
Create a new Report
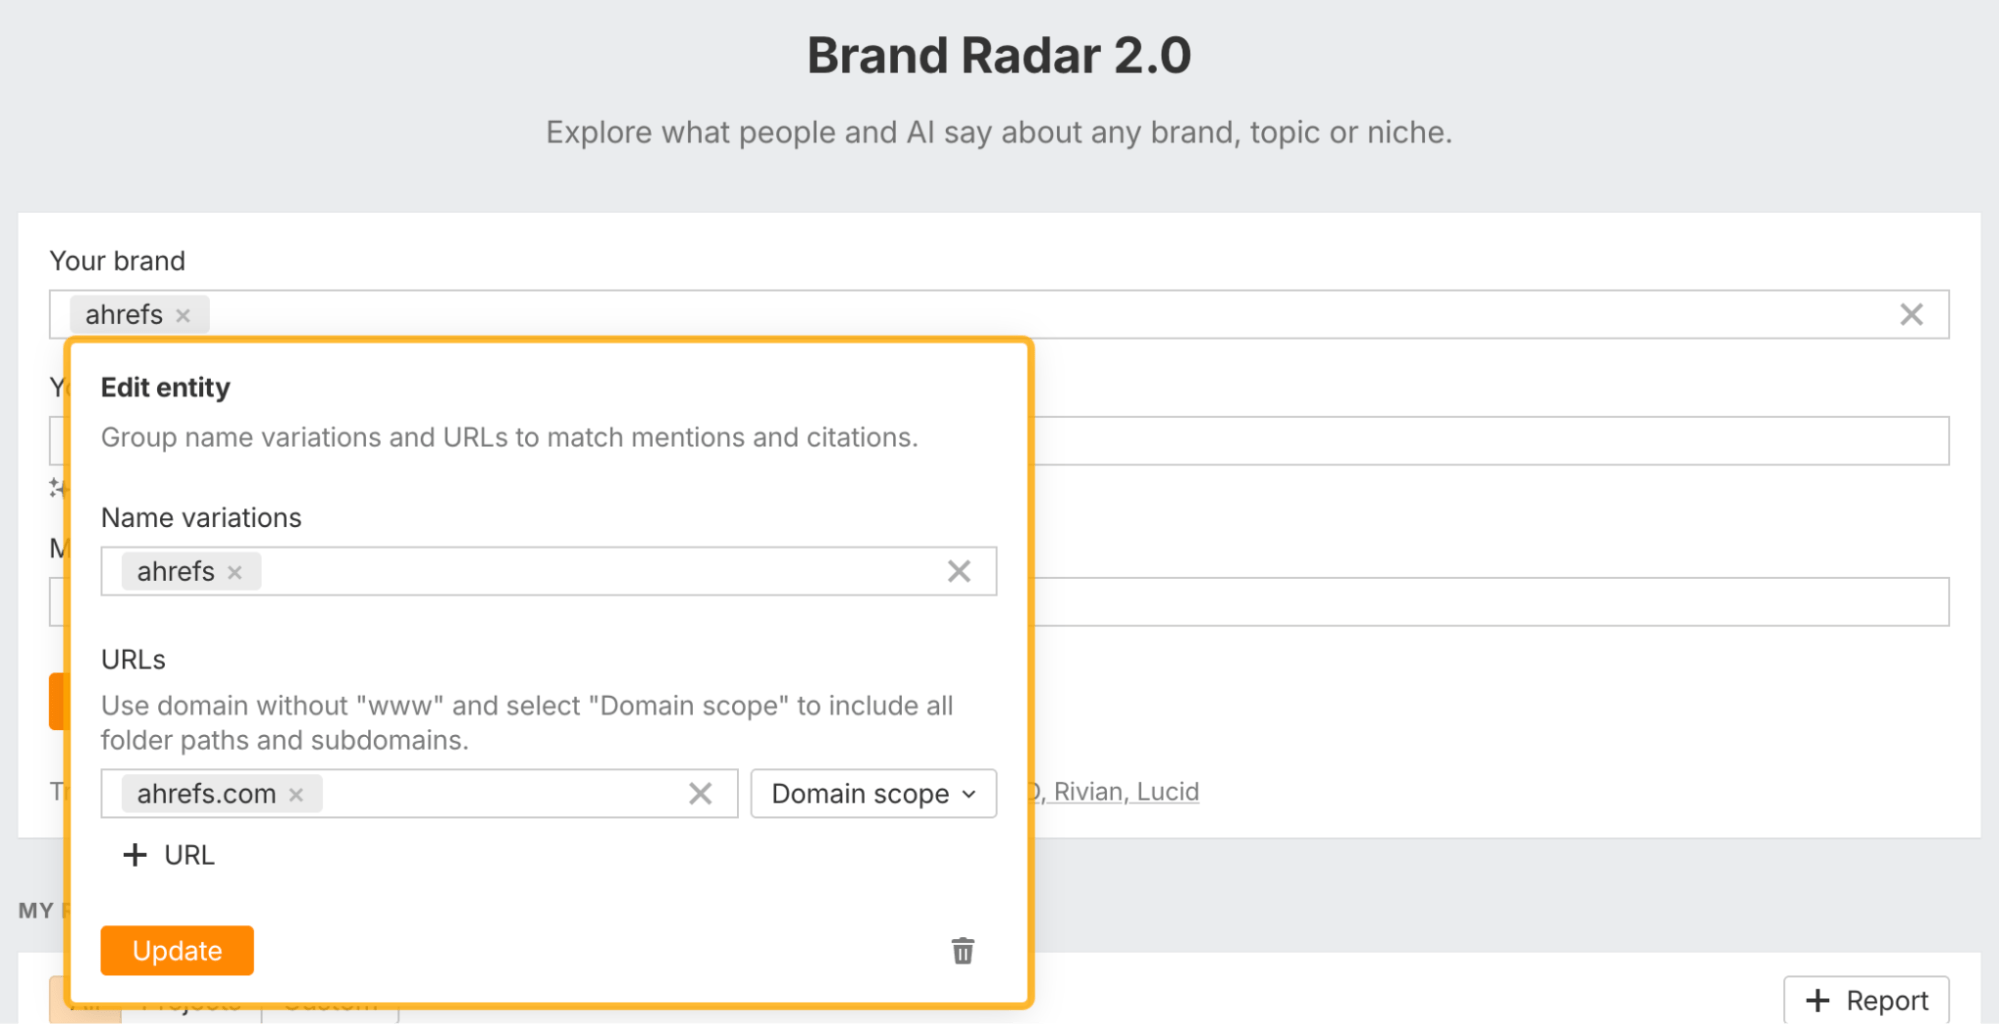coord(1866,1000)
